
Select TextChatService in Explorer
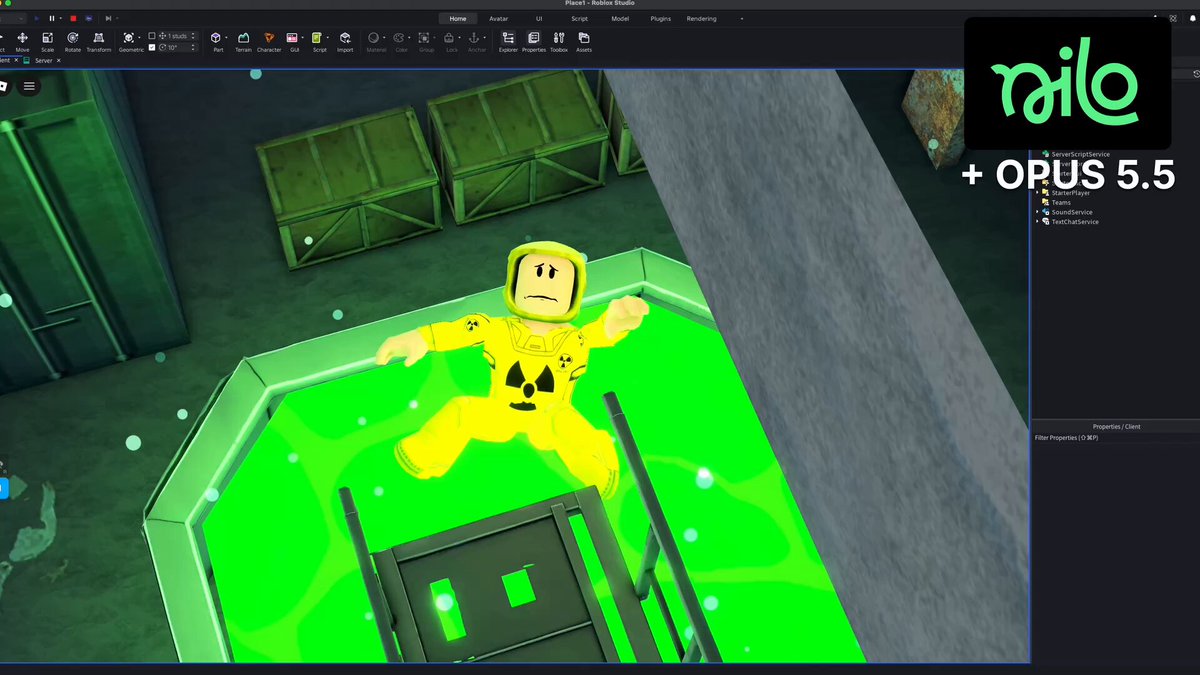(x=1075, y=222)
